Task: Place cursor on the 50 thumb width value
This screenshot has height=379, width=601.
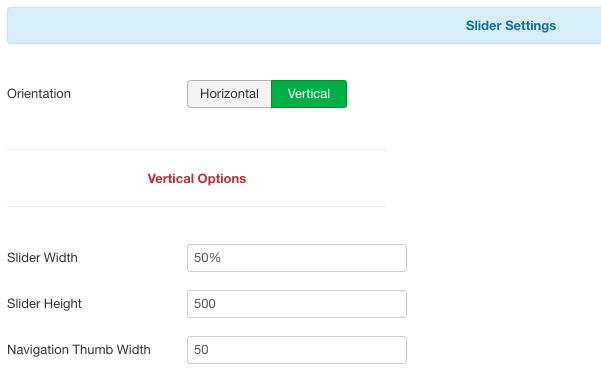Action: click(x=201, y=350)
